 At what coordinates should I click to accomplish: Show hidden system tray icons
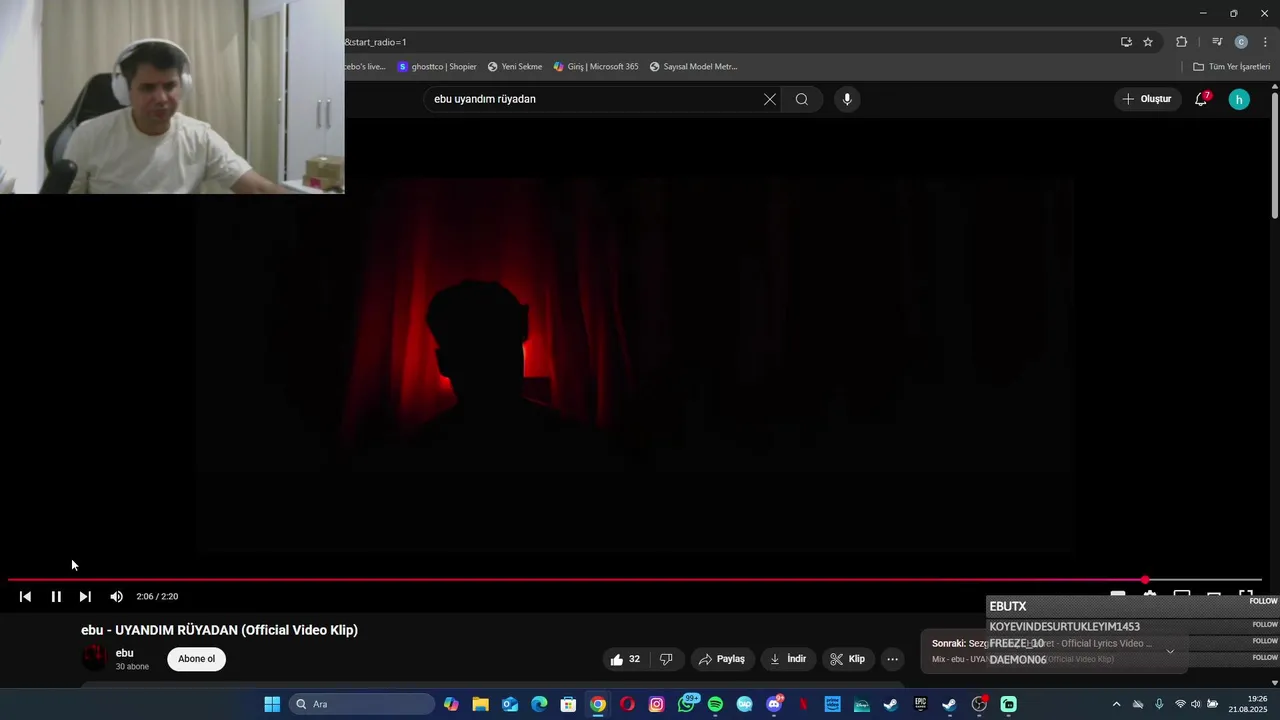(x=1116, y=704)
